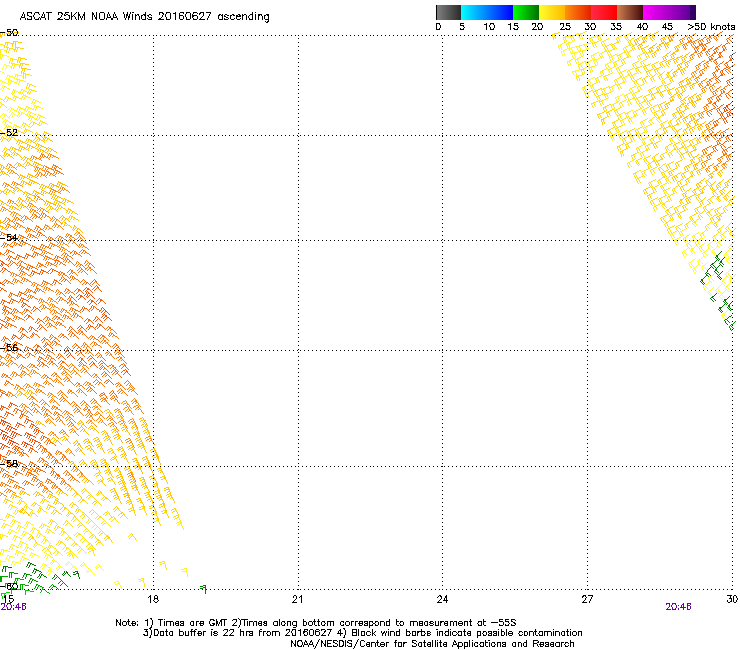Image resolution: width=740 pixels, height=650 pixels.
Task: Click the -56 latitude axis label
Action: click(9, 348)
